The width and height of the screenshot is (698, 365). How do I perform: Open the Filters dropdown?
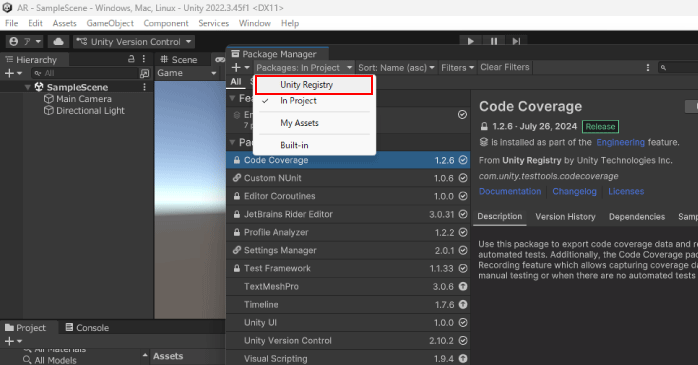point(457,68)
